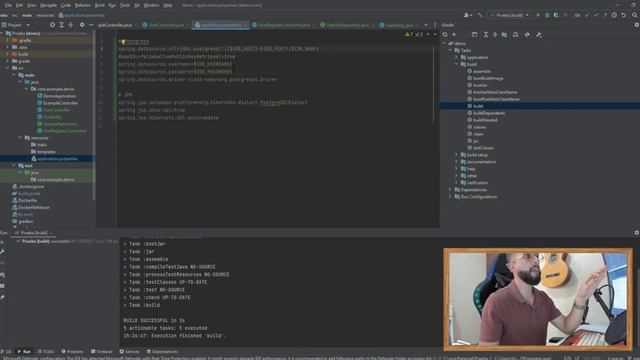
Task: Open the run configuration dropdown in toolbar
Action: click(509, 15)
